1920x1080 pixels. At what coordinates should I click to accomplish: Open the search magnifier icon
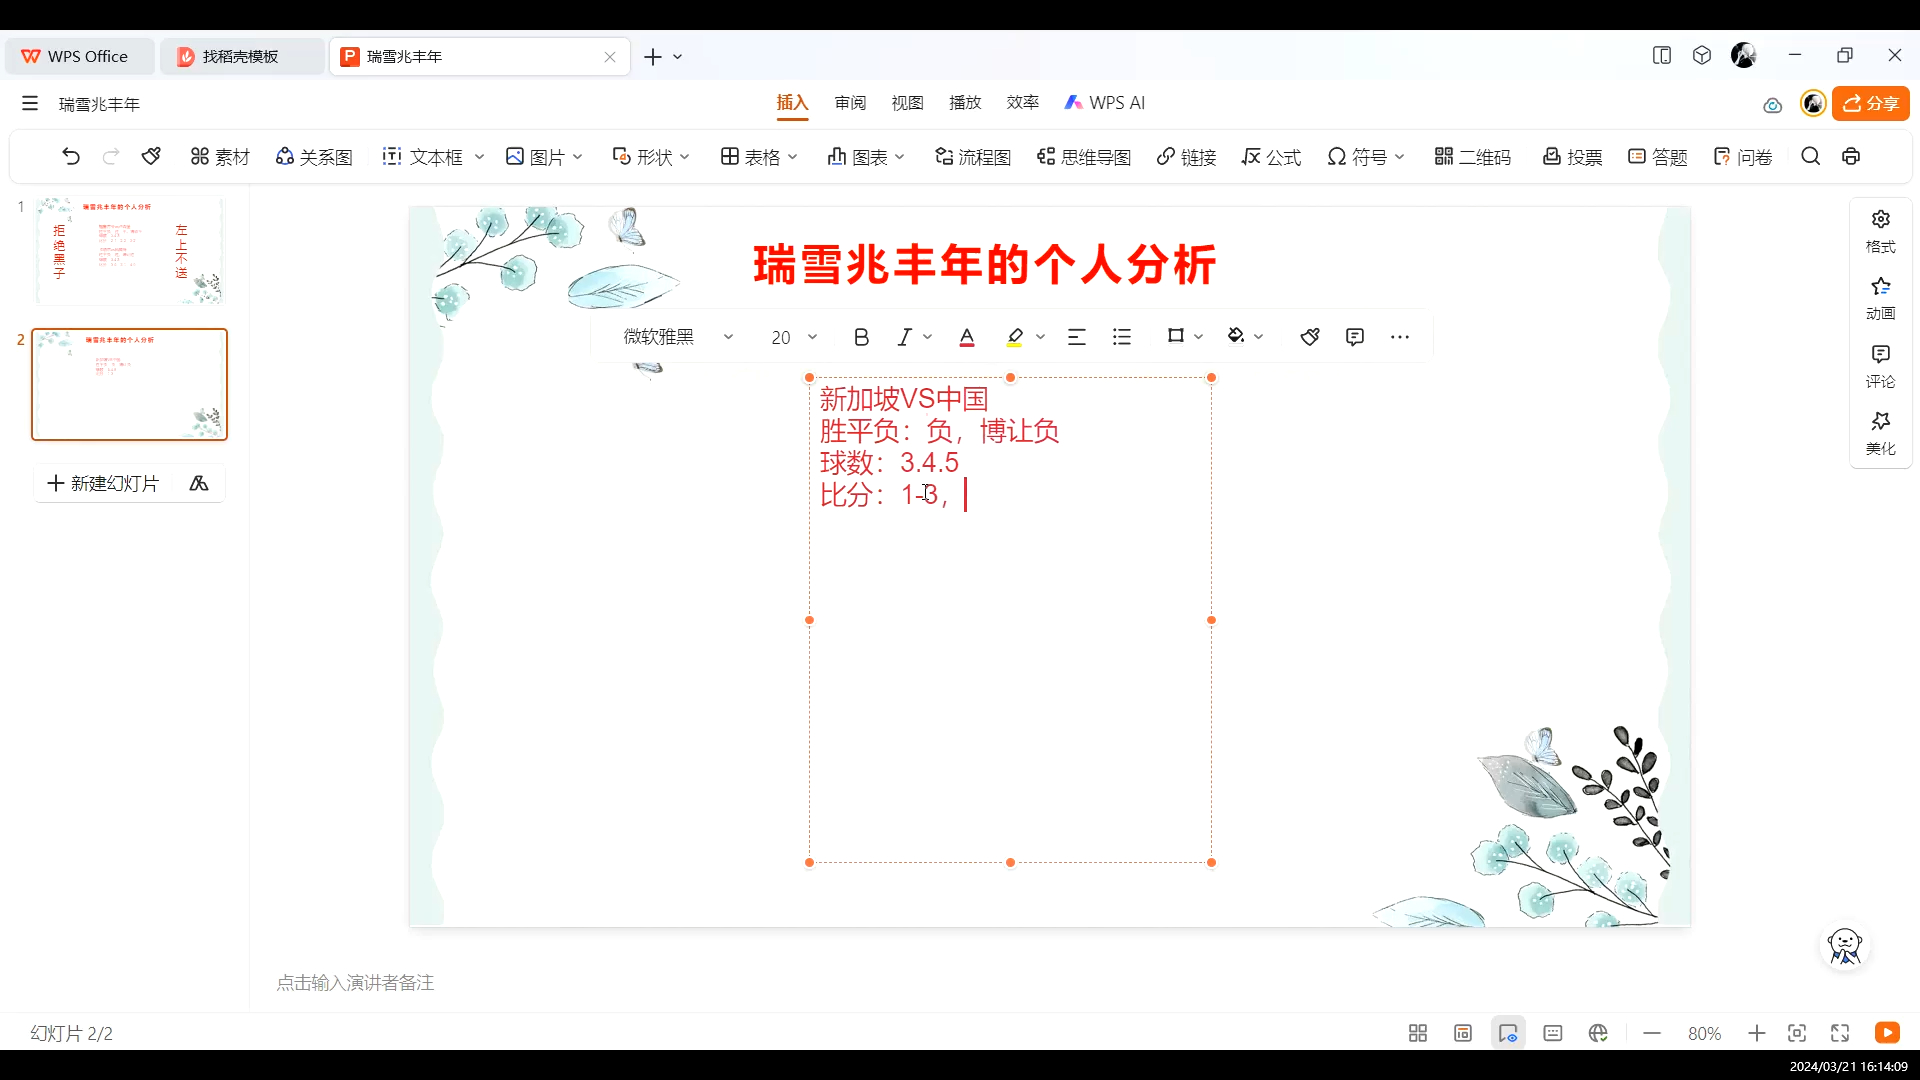(1810, 157)
